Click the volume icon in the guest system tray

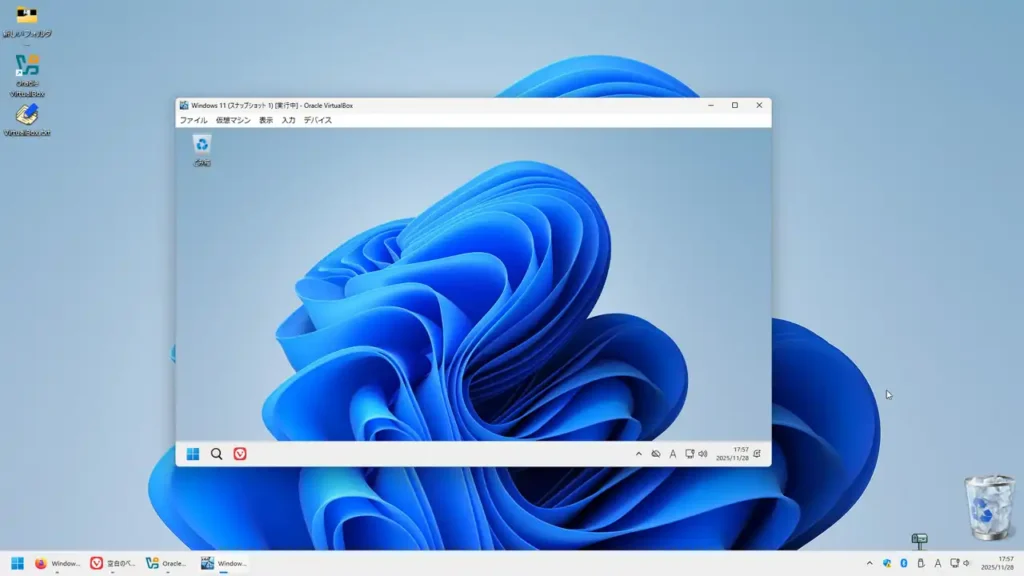[x=703, y=453]
